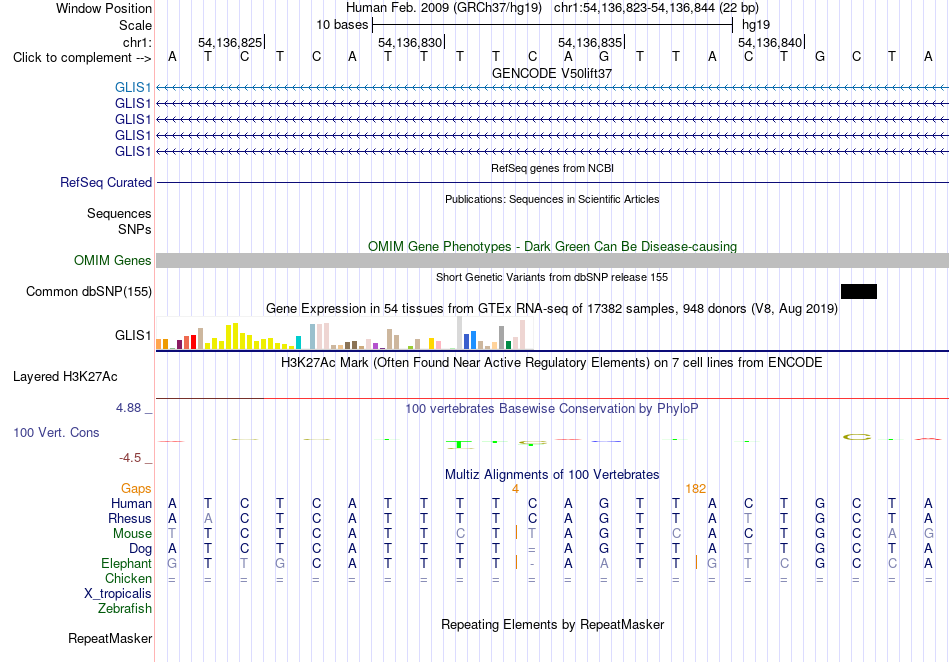Screen dimensions: 950x662
Task: Click the 54,136,830 ruler coordinate
Action: coord(410,42)
